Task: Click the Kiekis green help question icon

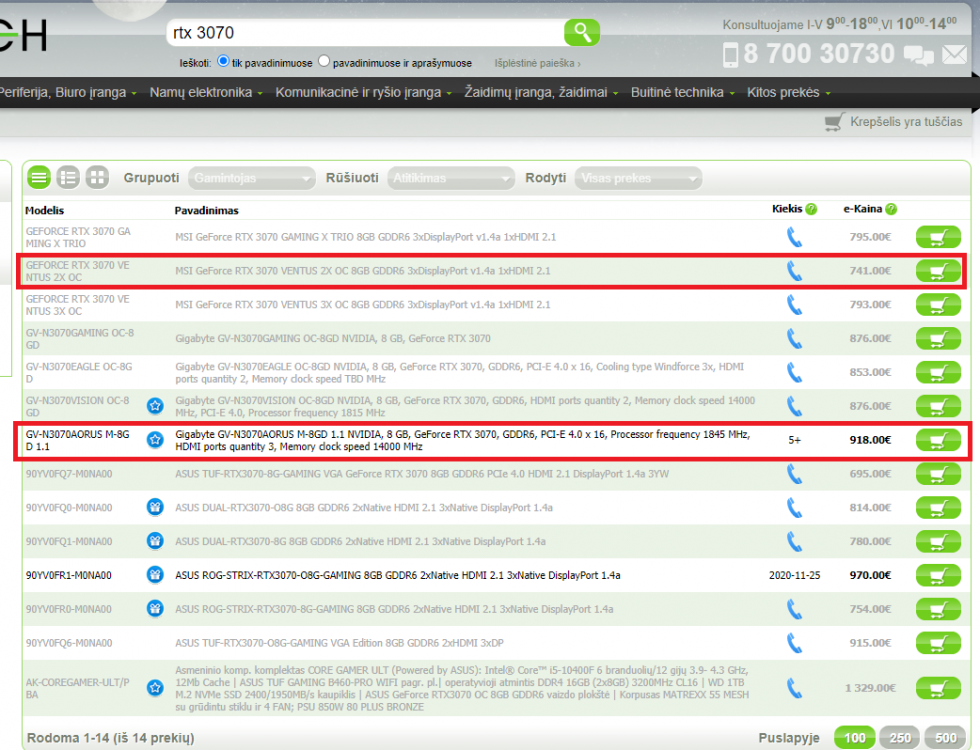Action: 811,209
